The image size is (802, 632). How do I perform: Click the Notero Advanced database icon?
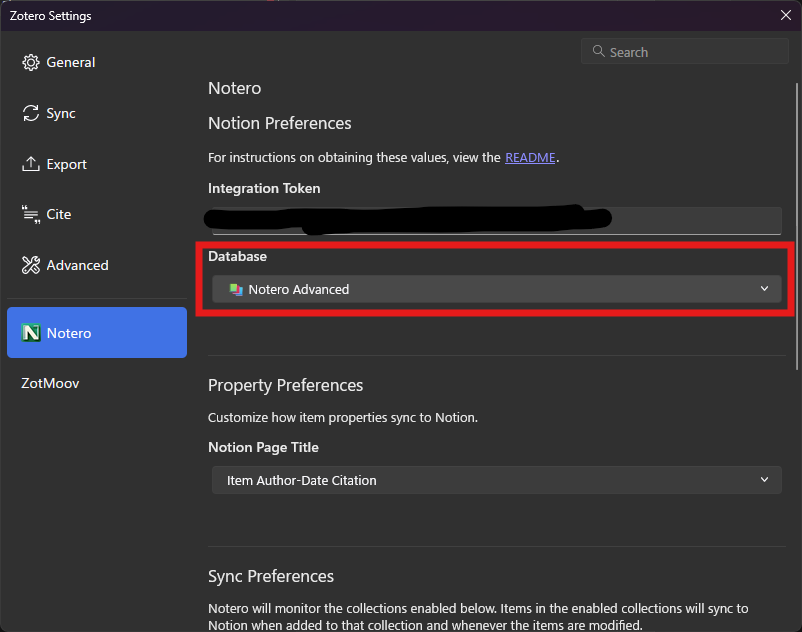(236, 289)
